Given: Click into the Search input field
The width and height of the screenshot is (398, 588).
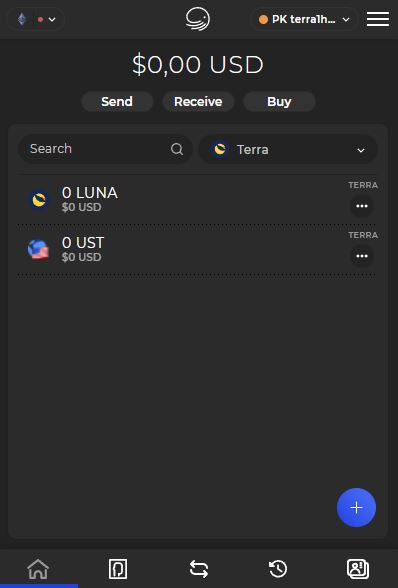Looking at the screenshot, I should click(105, 149).
